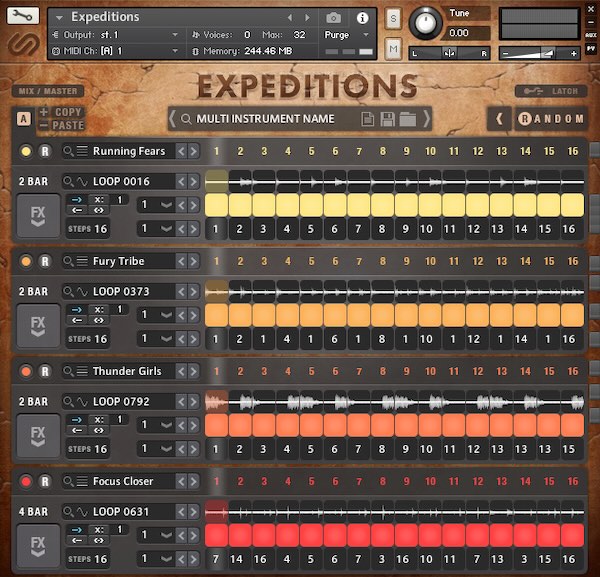This screenshot has width=600, height=577.
Task: Toggle the Mute M button
Action: pos(393,49)
